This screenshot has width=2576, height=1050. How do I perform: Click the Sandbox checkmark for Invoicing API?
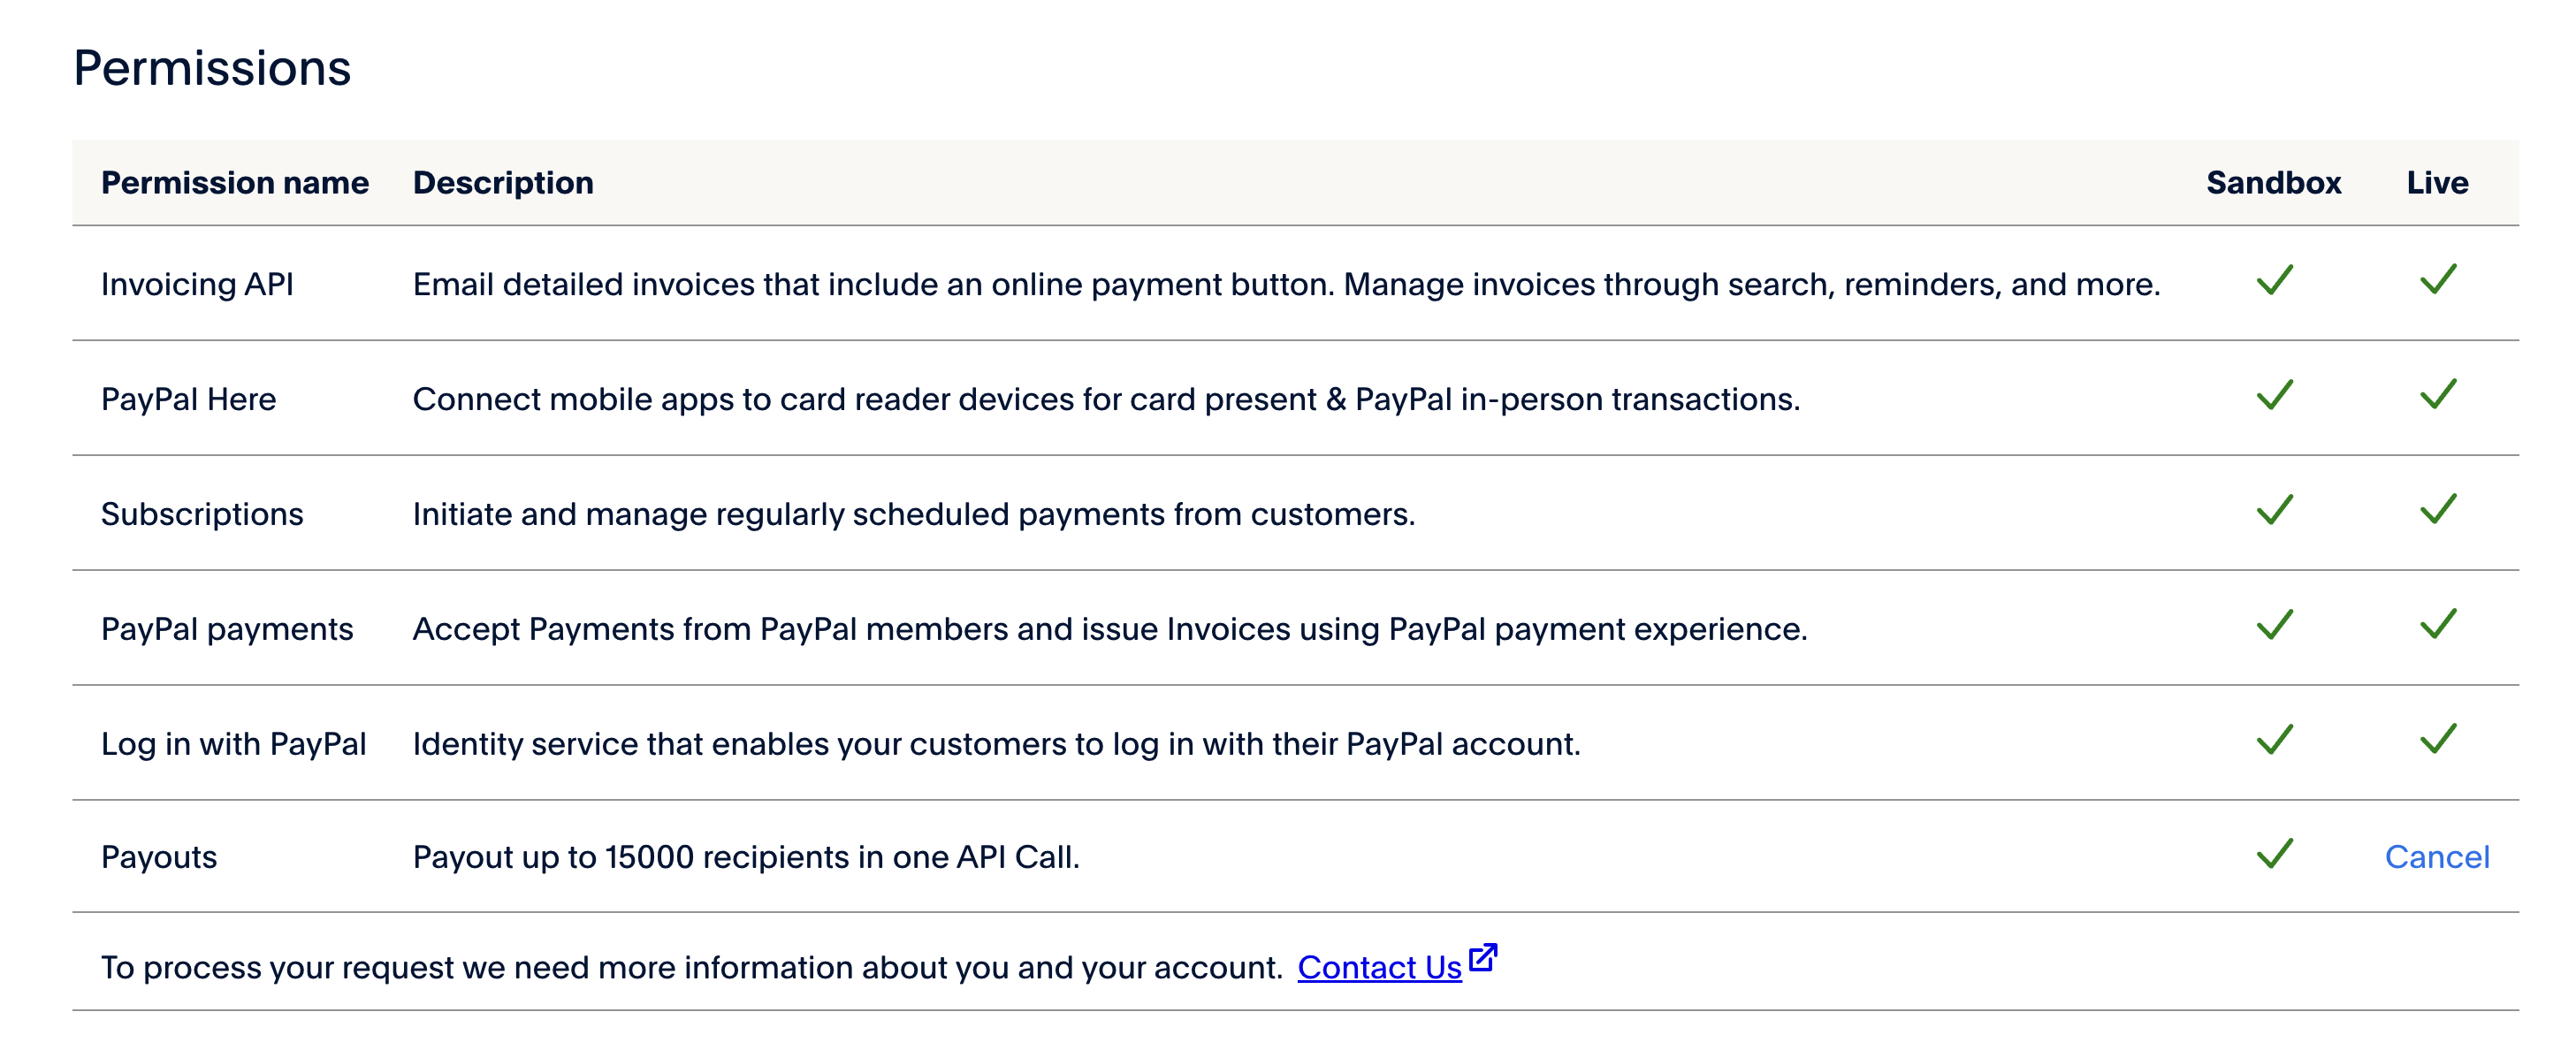pos(2274,280)
